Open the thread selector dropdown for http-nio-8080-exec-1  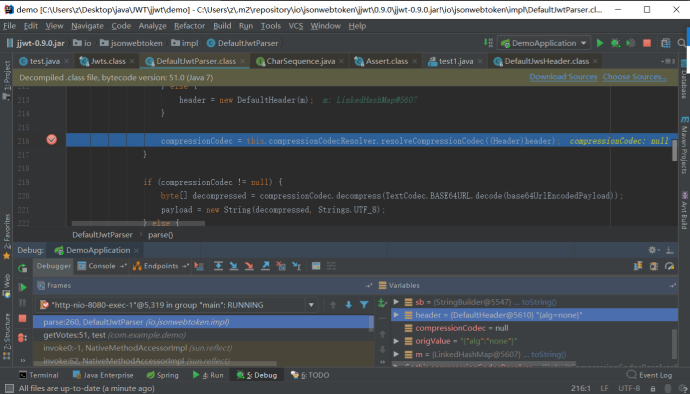pos(311,305)
